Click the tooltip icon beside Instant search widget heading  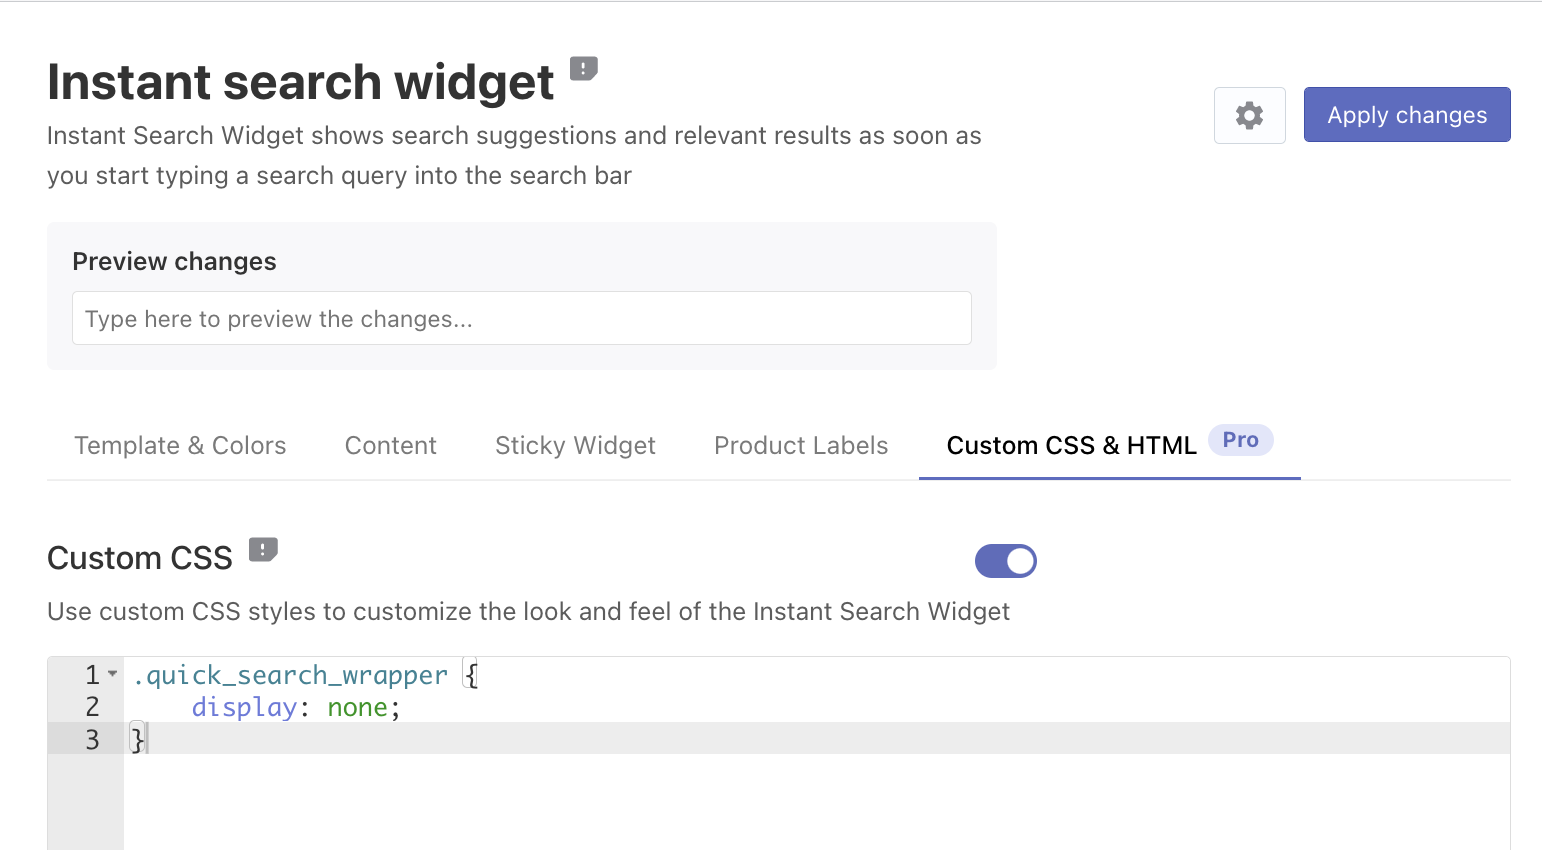pos(583,68)
